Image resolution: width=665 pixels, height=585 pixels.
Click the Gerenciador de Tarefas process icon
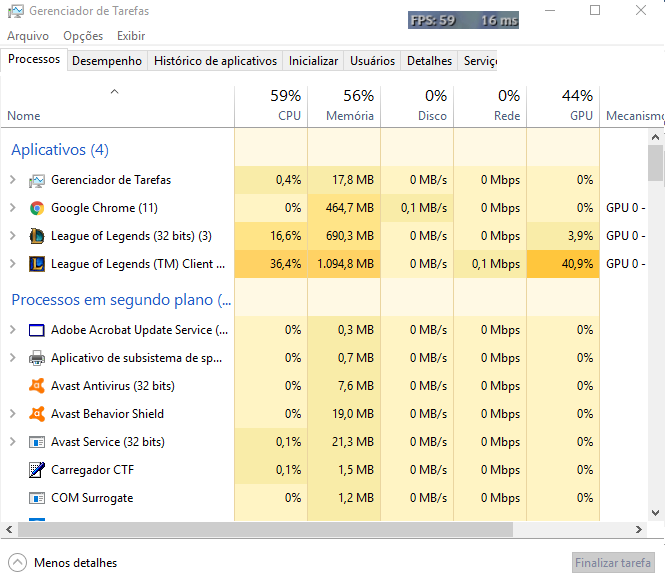click(x=37, y=181)
